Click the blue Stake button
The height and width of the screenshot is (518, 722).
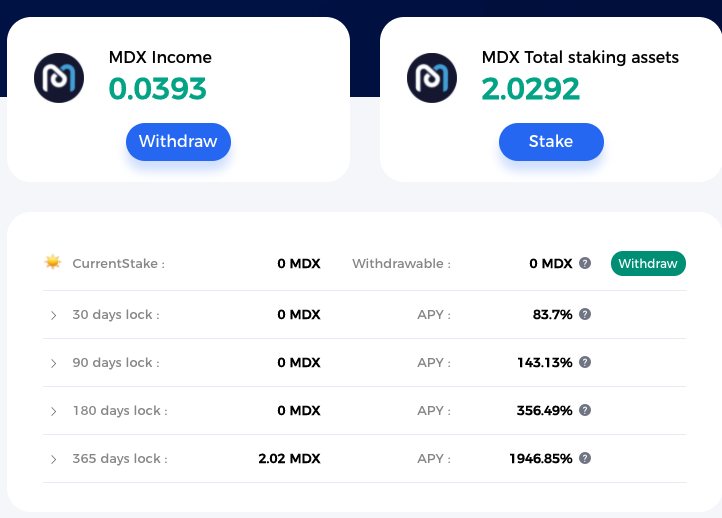coord(551,142)
